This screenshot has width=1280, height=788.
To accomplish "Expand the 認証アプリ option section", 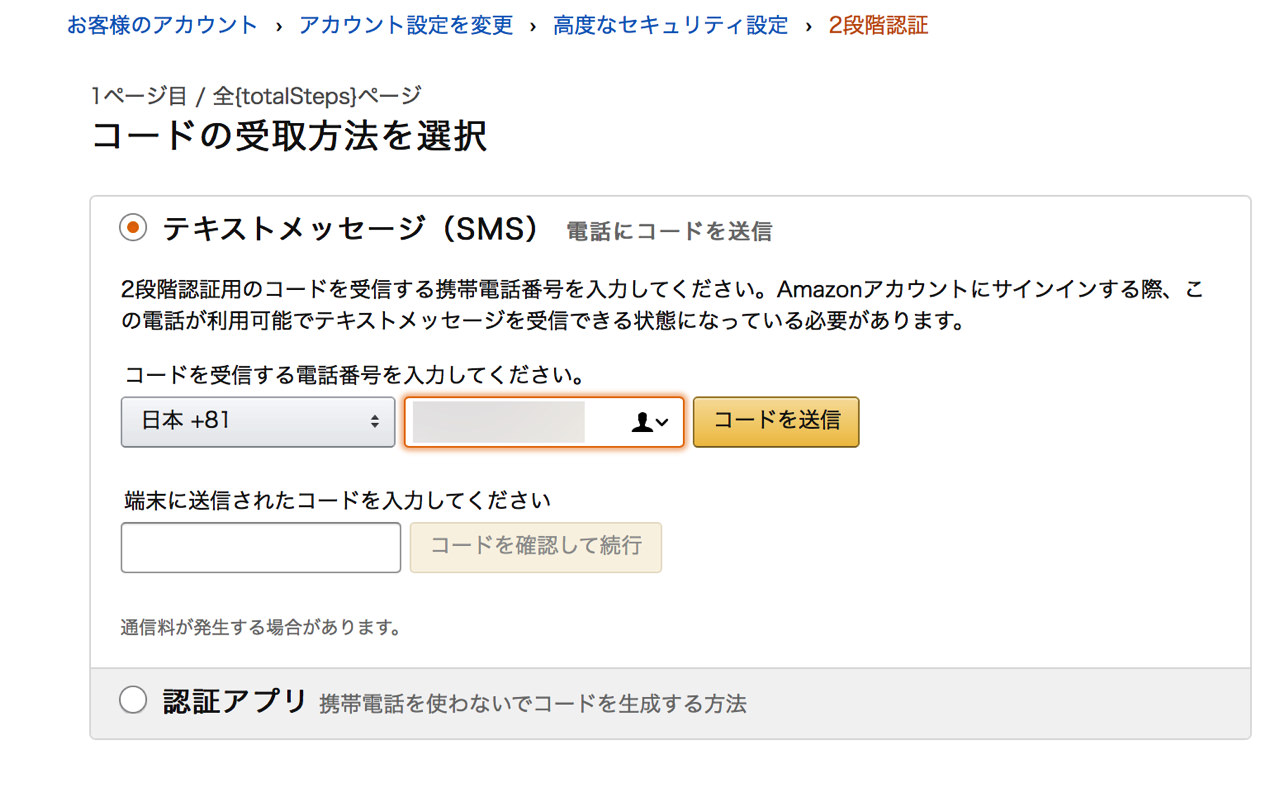I will click(670, 702).
